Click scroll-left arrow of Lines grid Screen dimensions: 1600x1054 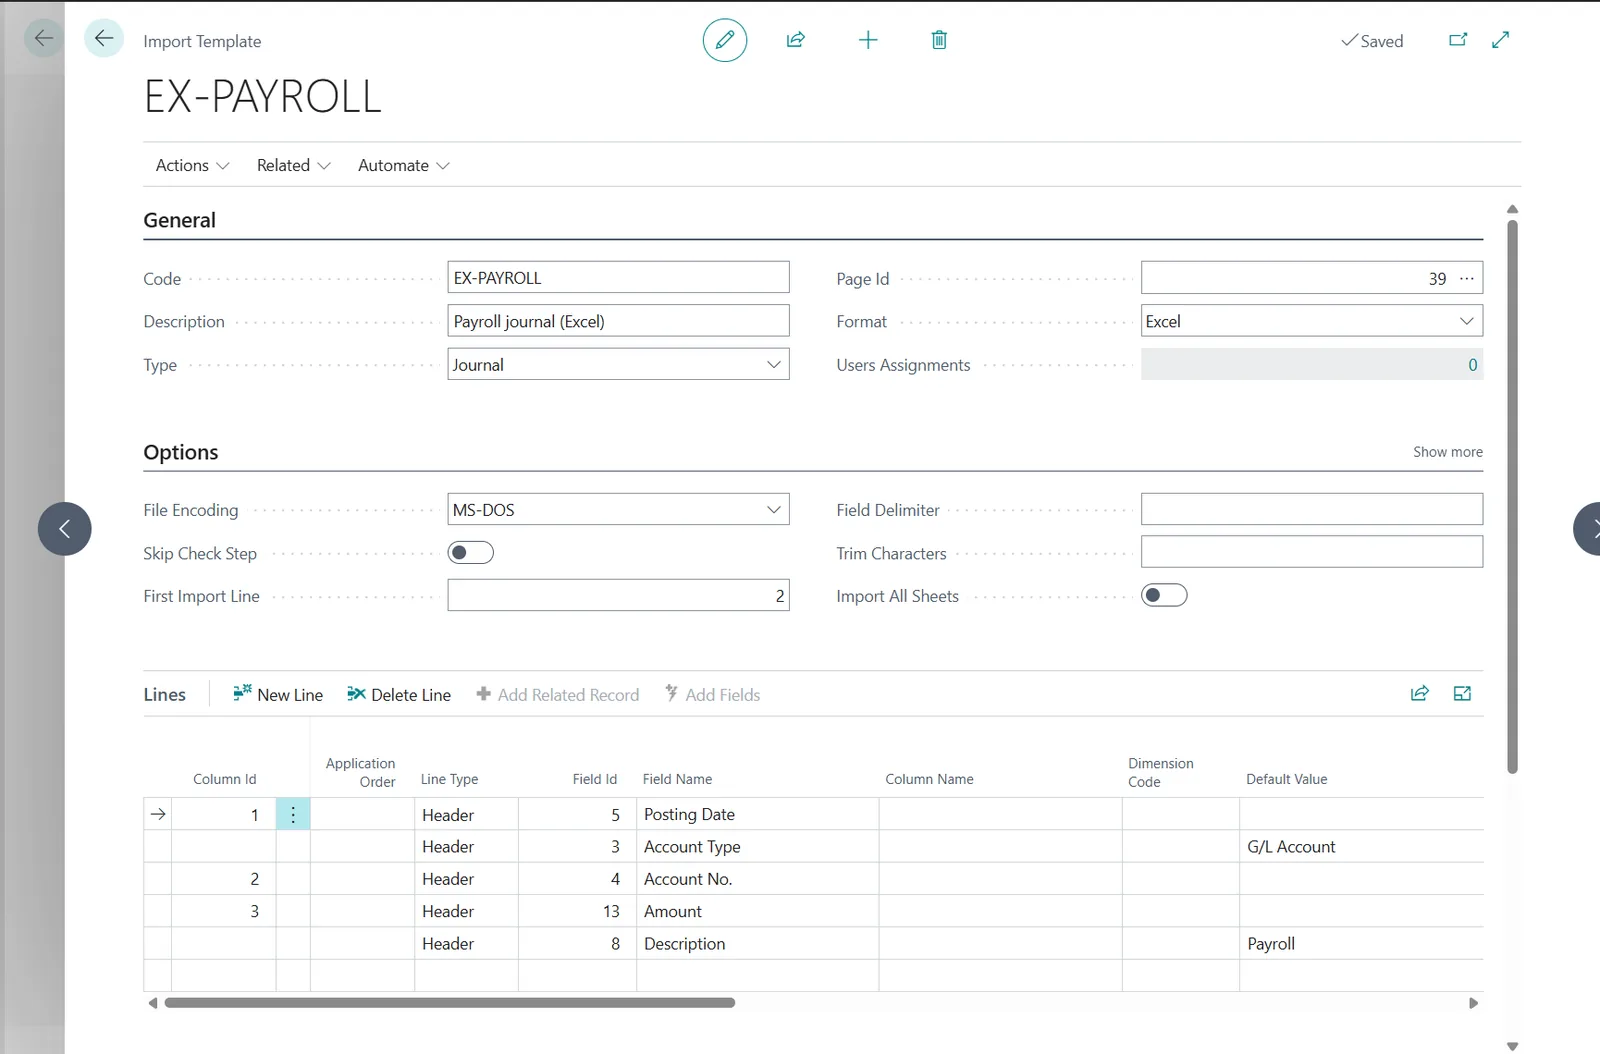click(153, 1003)
